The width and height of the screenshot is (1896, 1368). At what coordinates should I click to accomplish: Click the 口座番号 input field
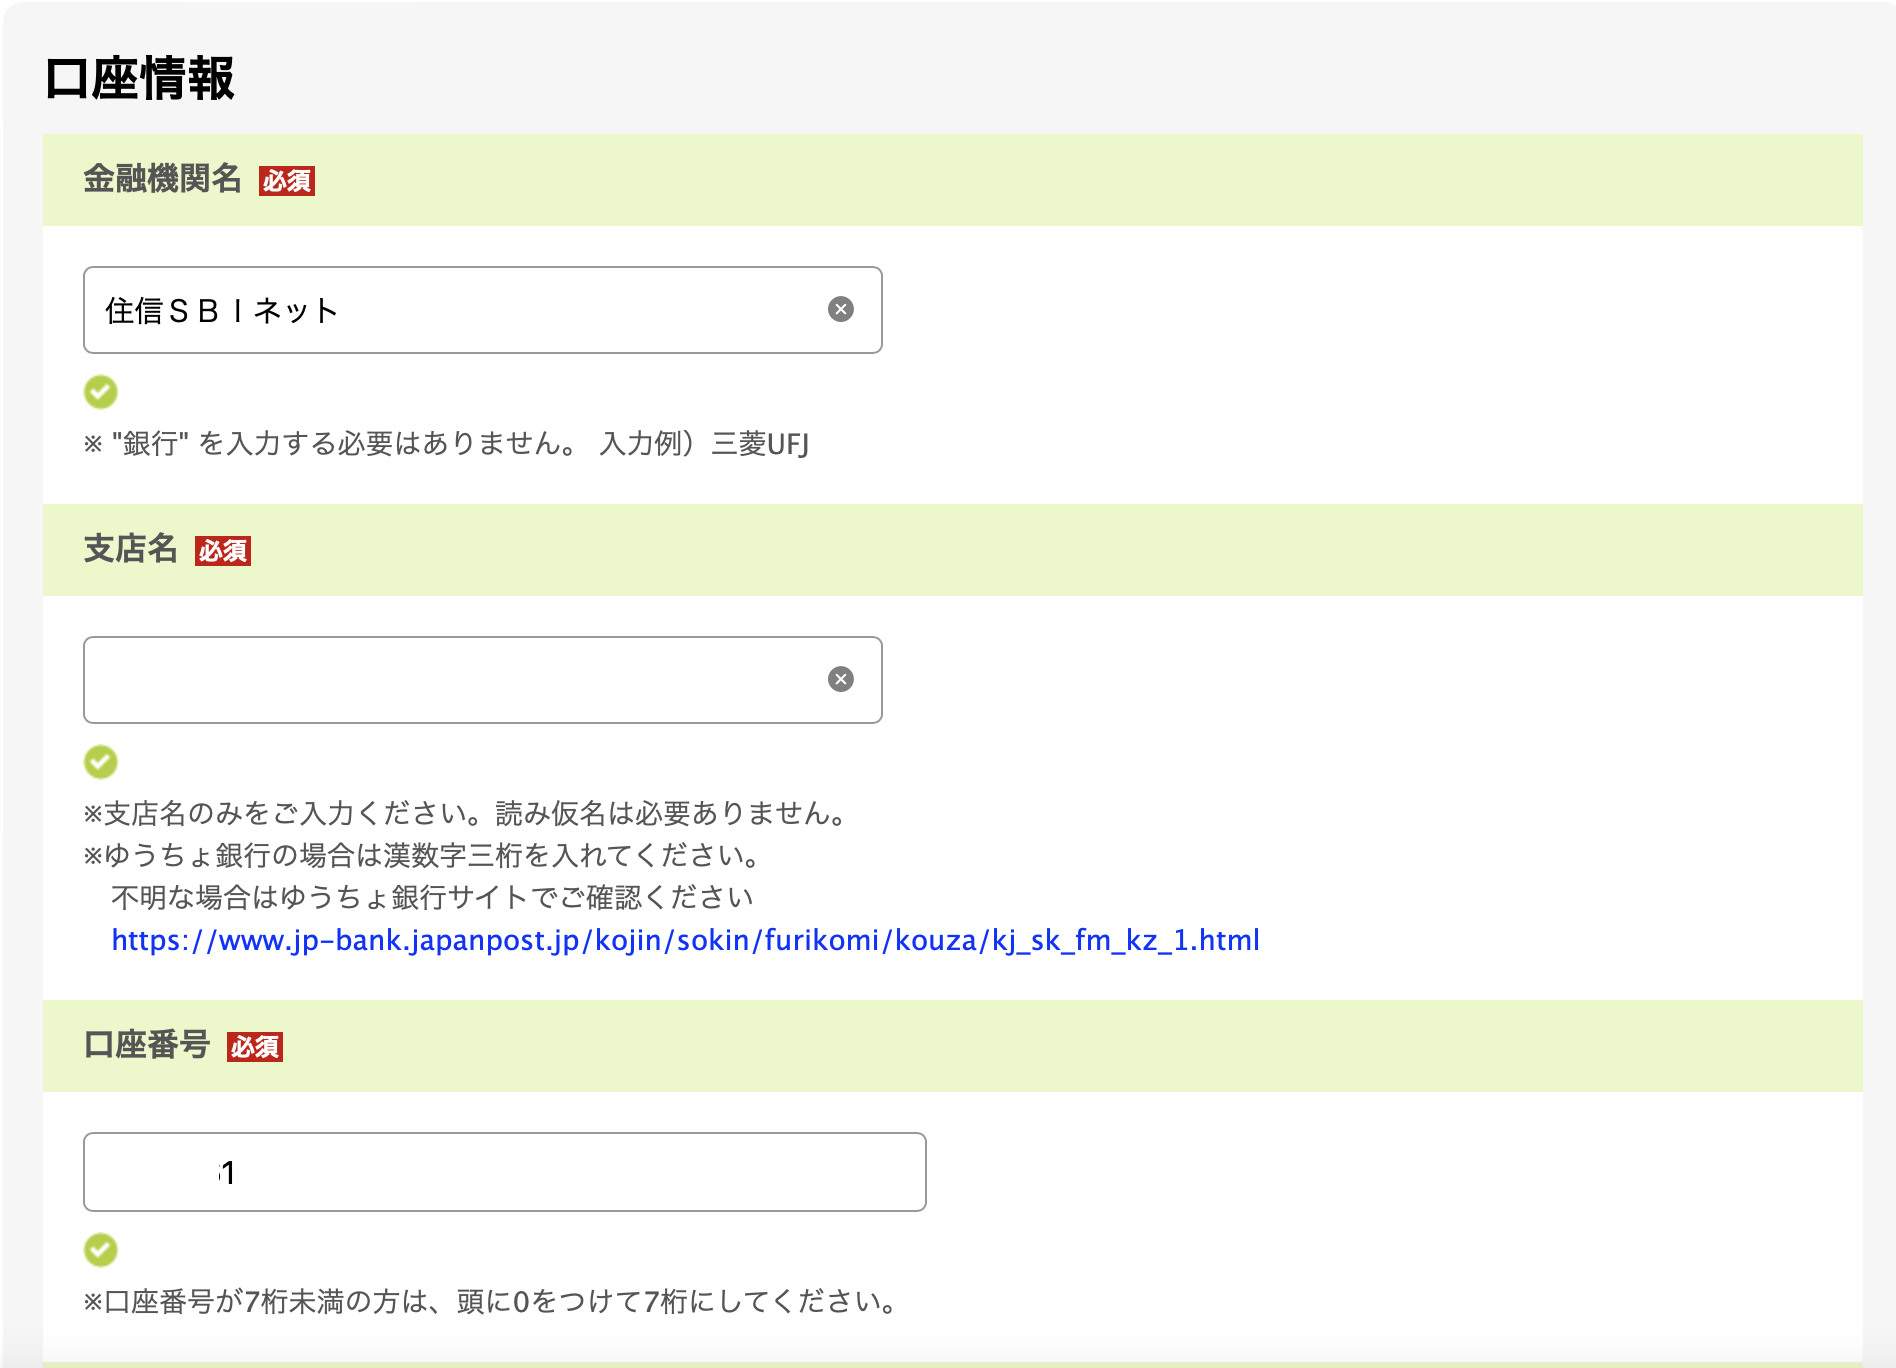point(505,1172)
